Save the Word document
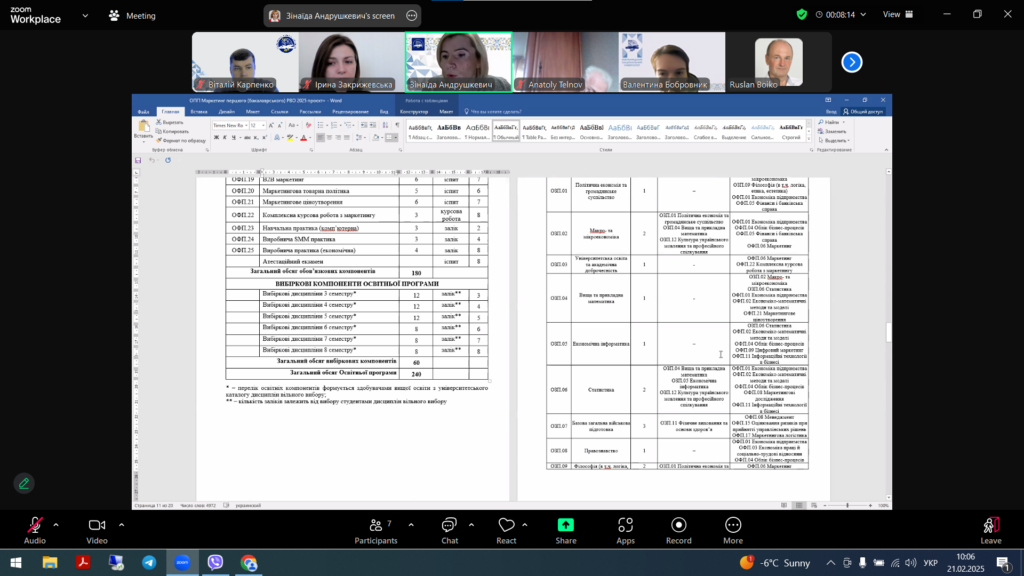The height and width of the screenshot is (576, 1024). 138,160
